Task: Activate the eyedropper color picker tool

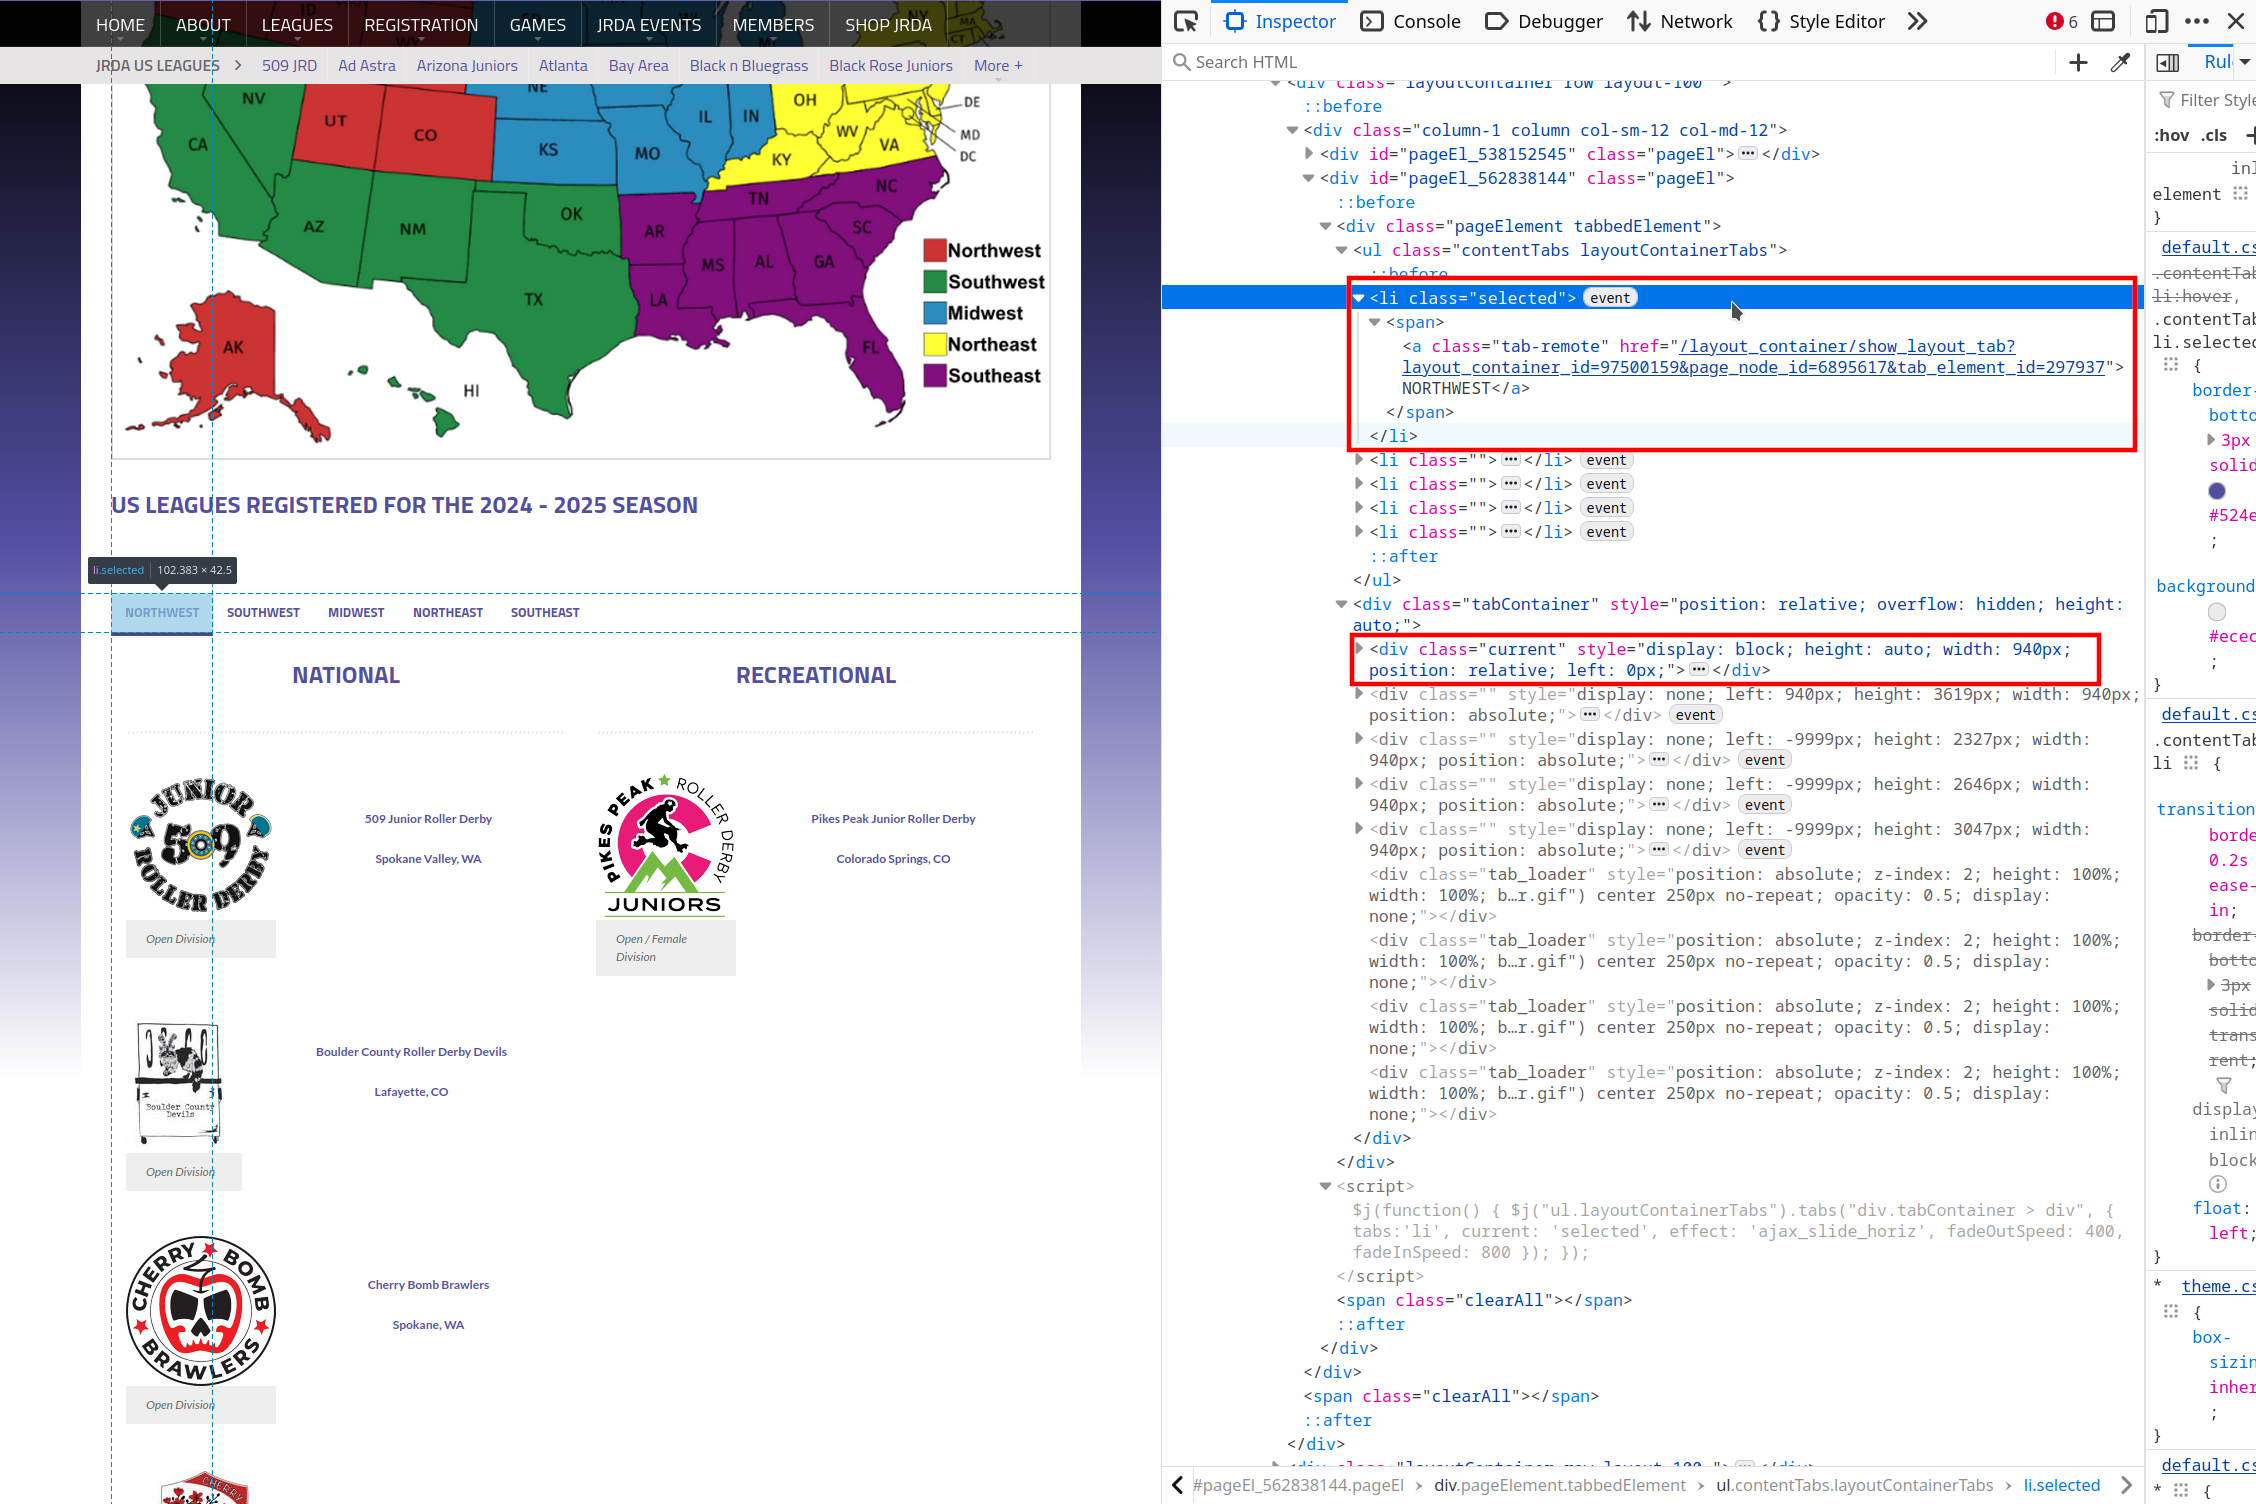Action: click(2120, 63)
